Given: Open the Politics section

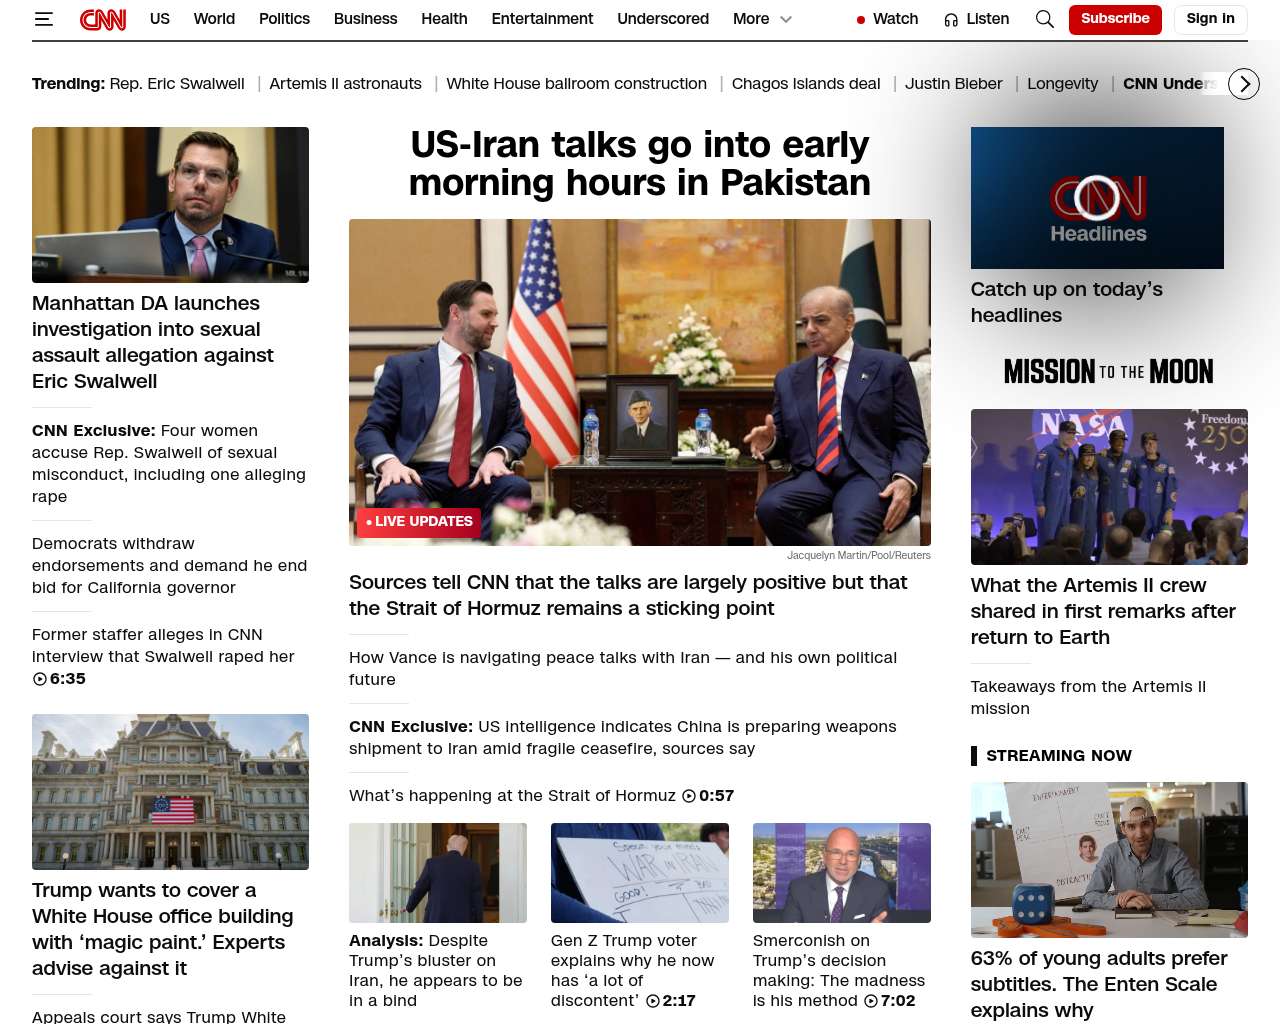Looking at the screenshot, I should (x=284, y=19).
